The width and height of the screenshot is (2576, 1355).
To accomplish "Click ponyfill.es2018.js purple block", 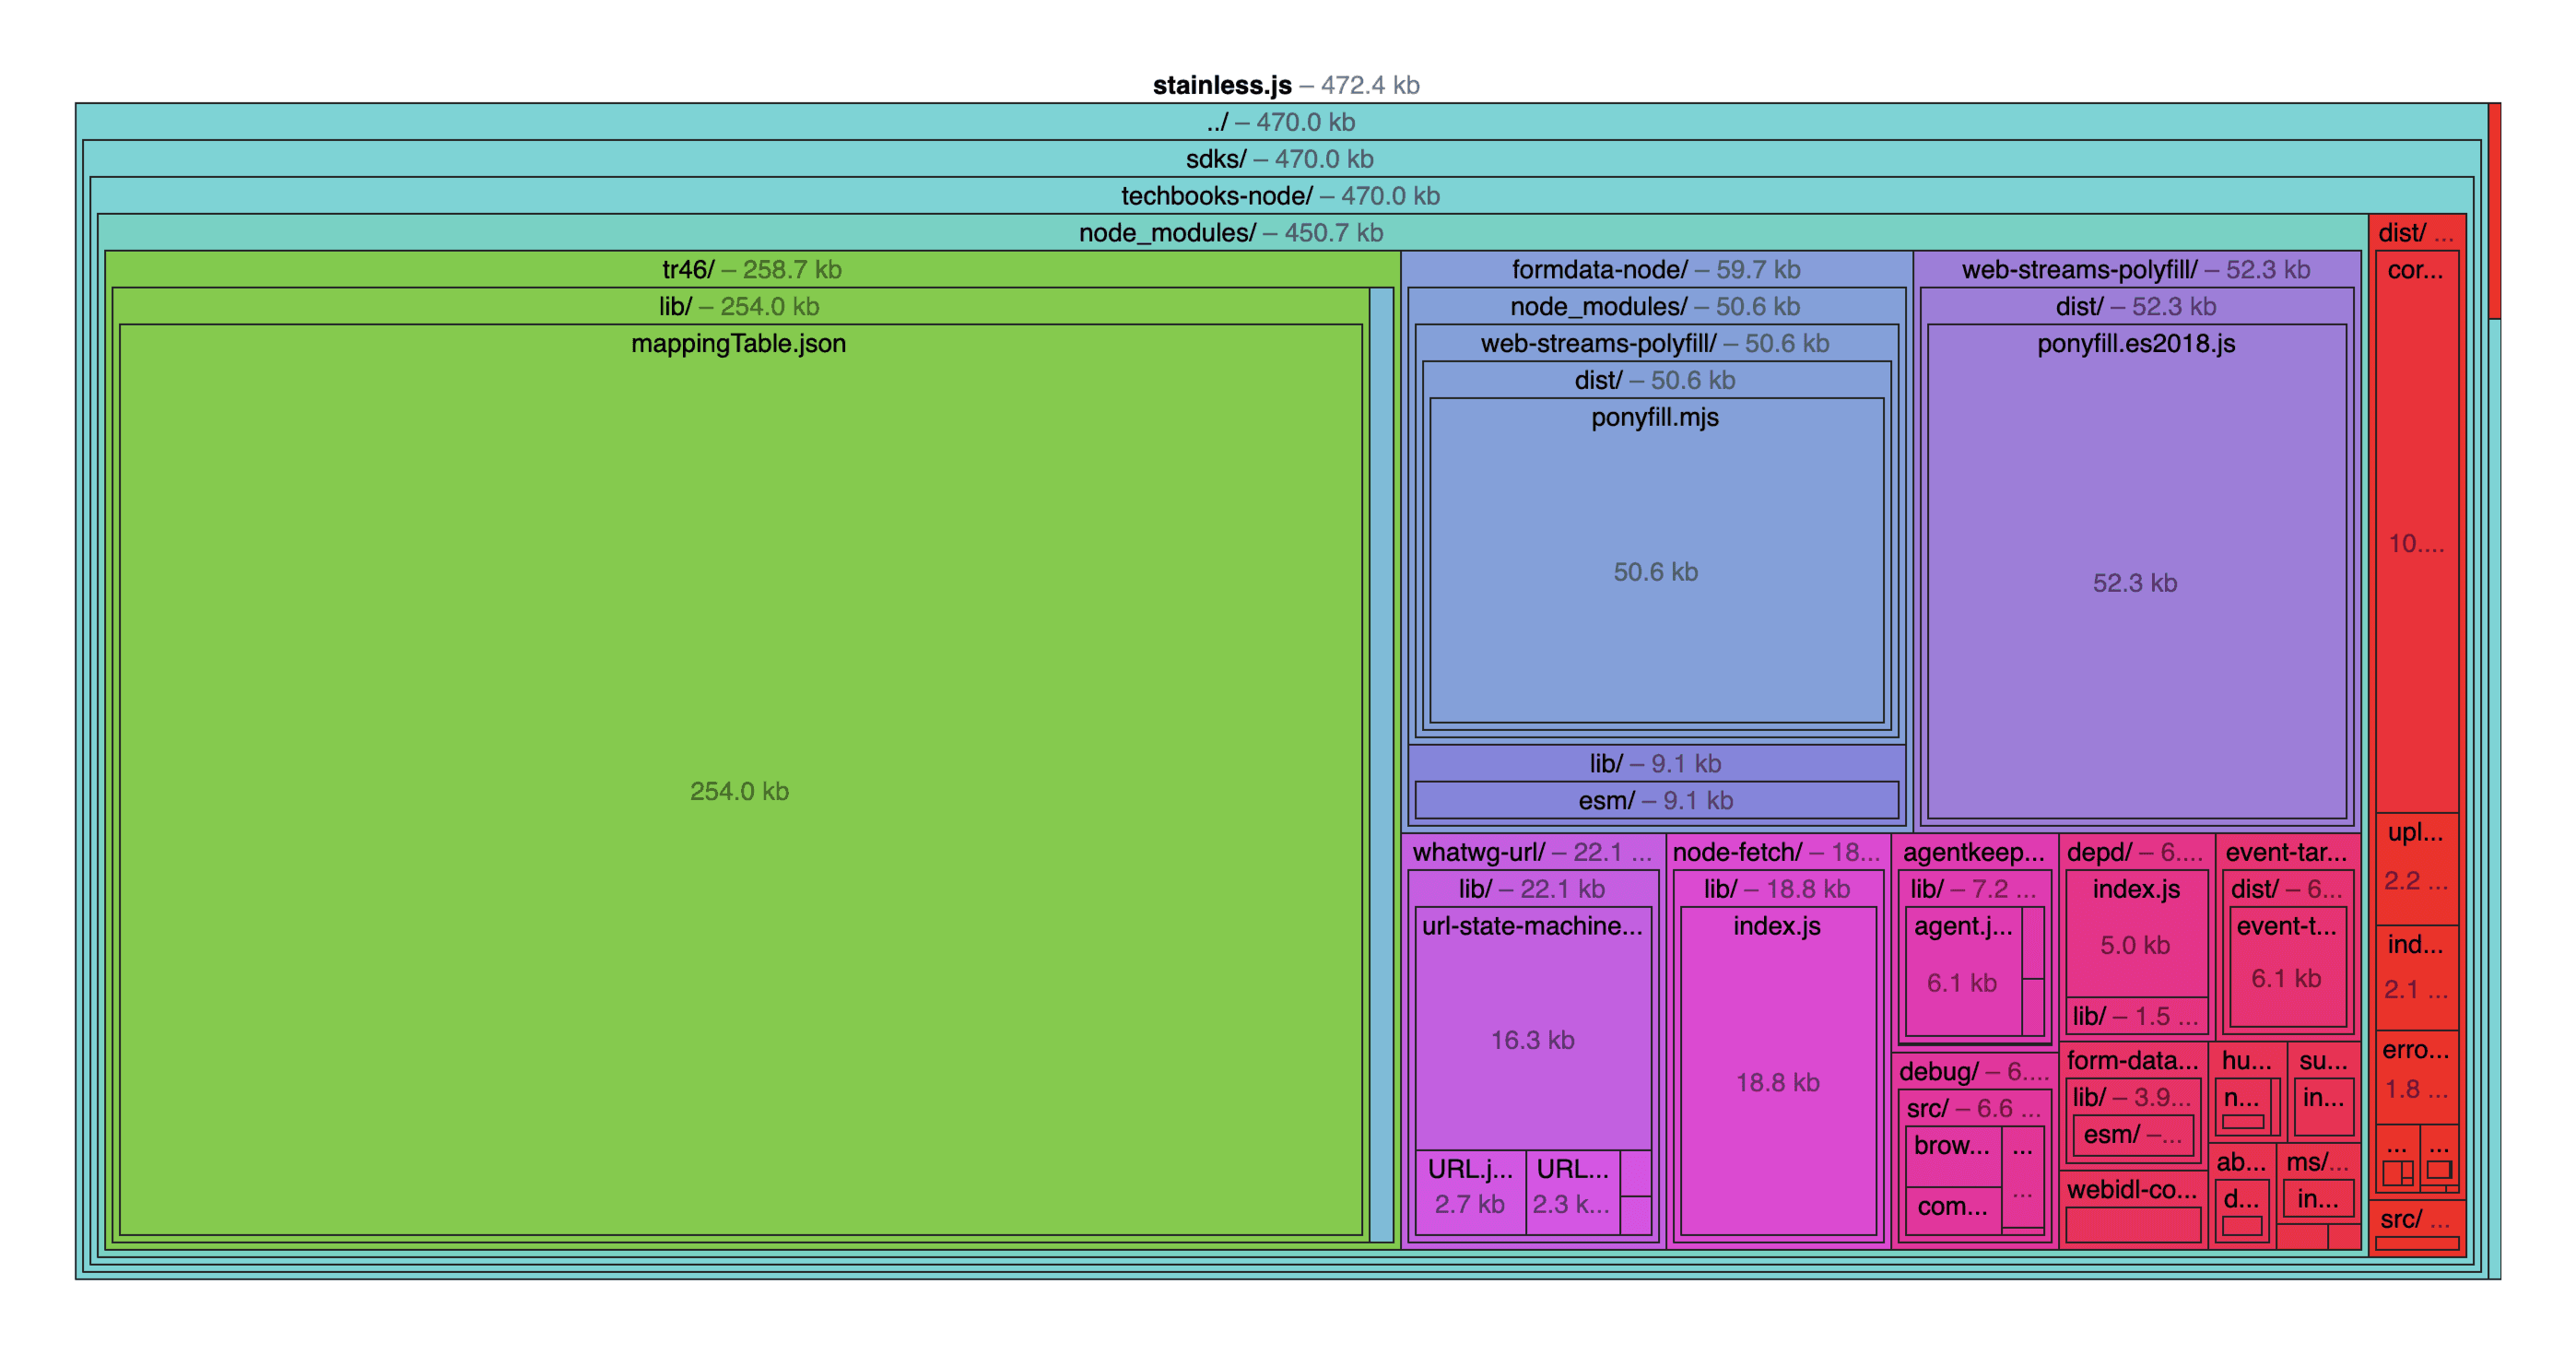I will (2136, 571).
